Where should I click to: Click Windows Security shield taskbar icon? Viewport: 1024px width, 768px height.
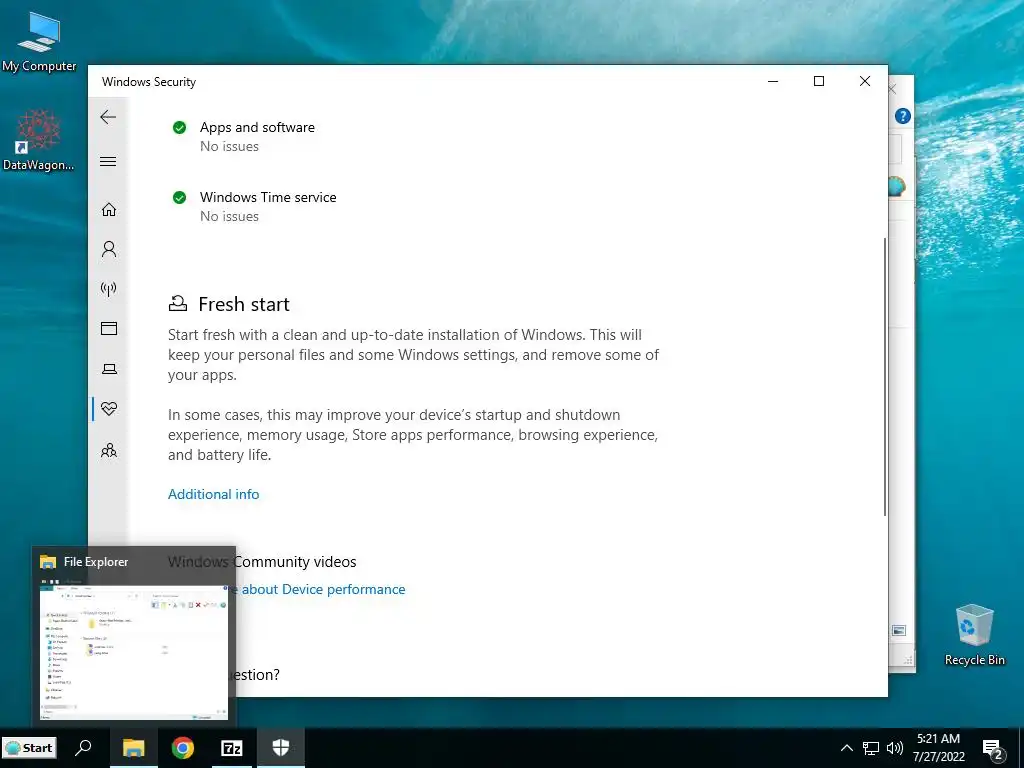[x=281, y=748]
